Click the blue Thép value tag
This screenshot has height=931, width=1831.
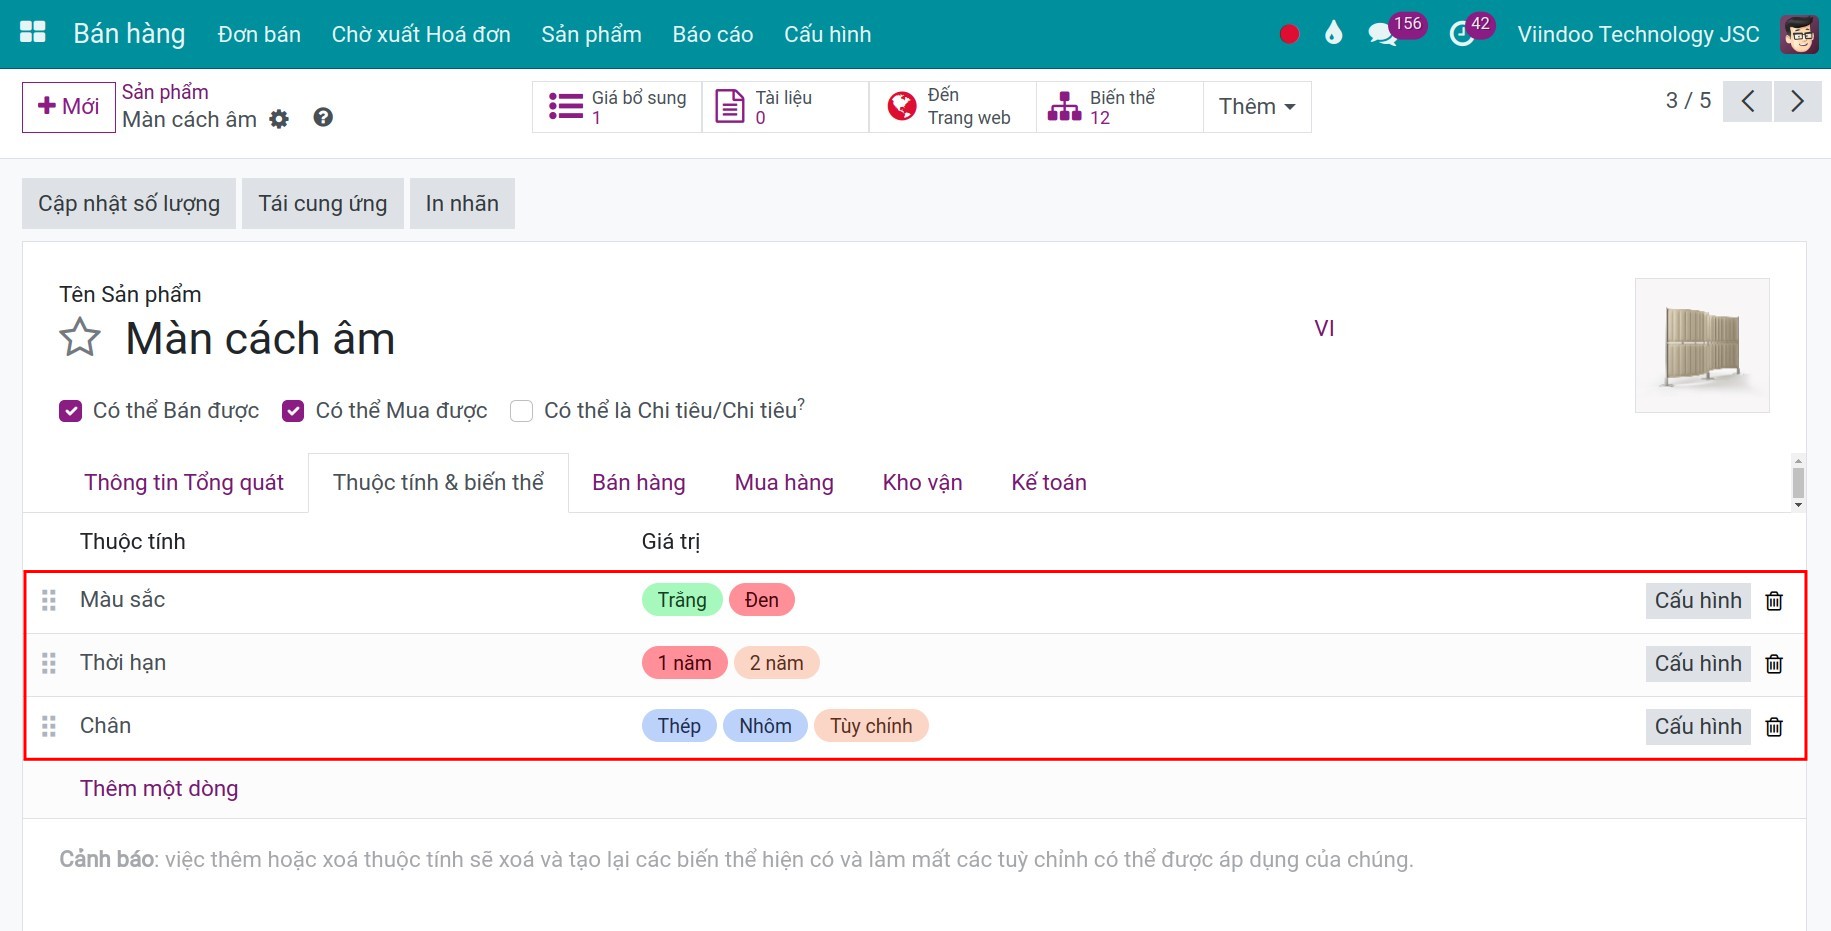pos(679,726)
